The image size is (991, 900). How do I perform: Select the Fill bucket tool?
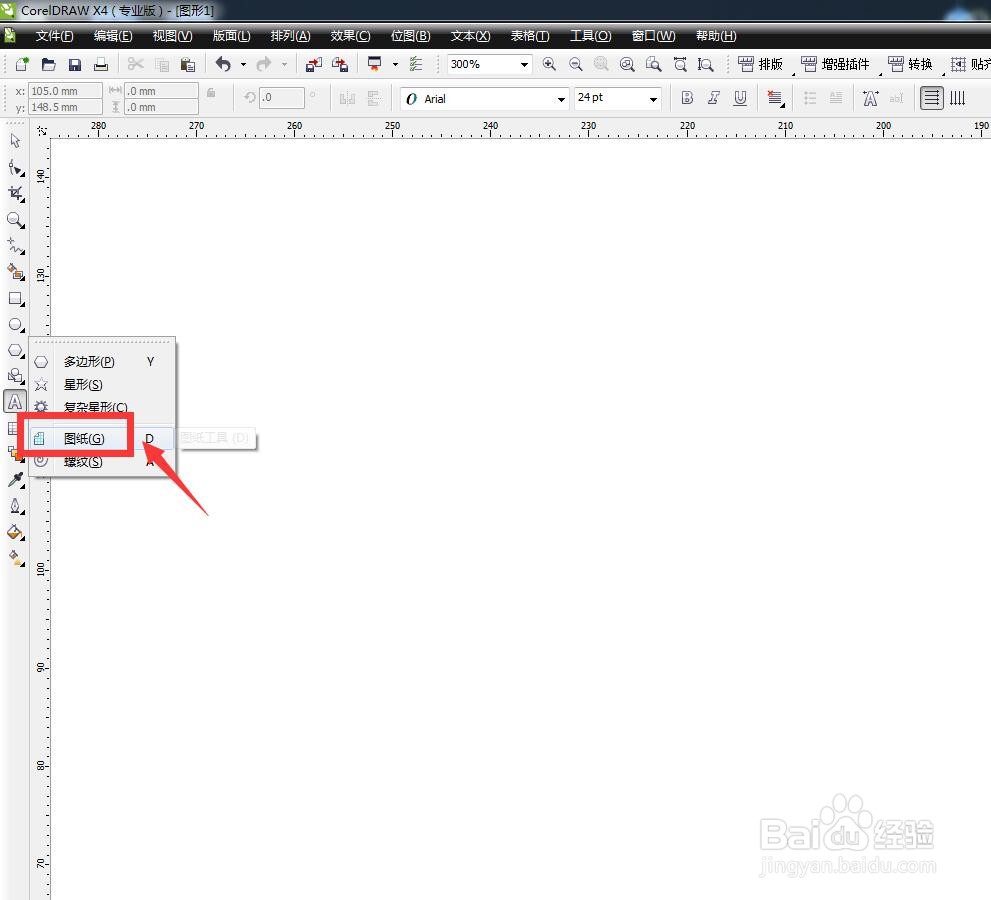pyautogui.click(x=15, y=532)
